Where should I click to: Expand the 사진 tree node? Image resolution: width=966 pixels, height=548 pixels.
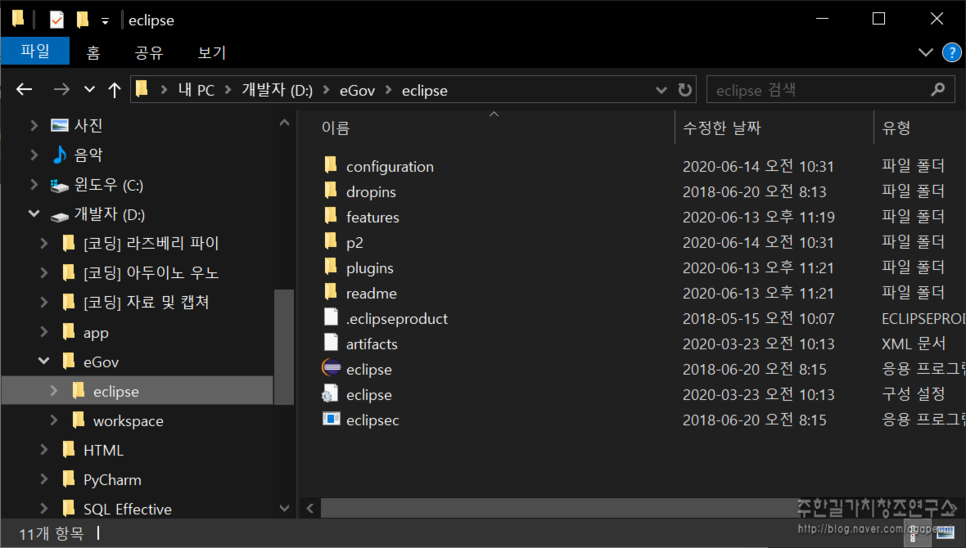point(34,126)
